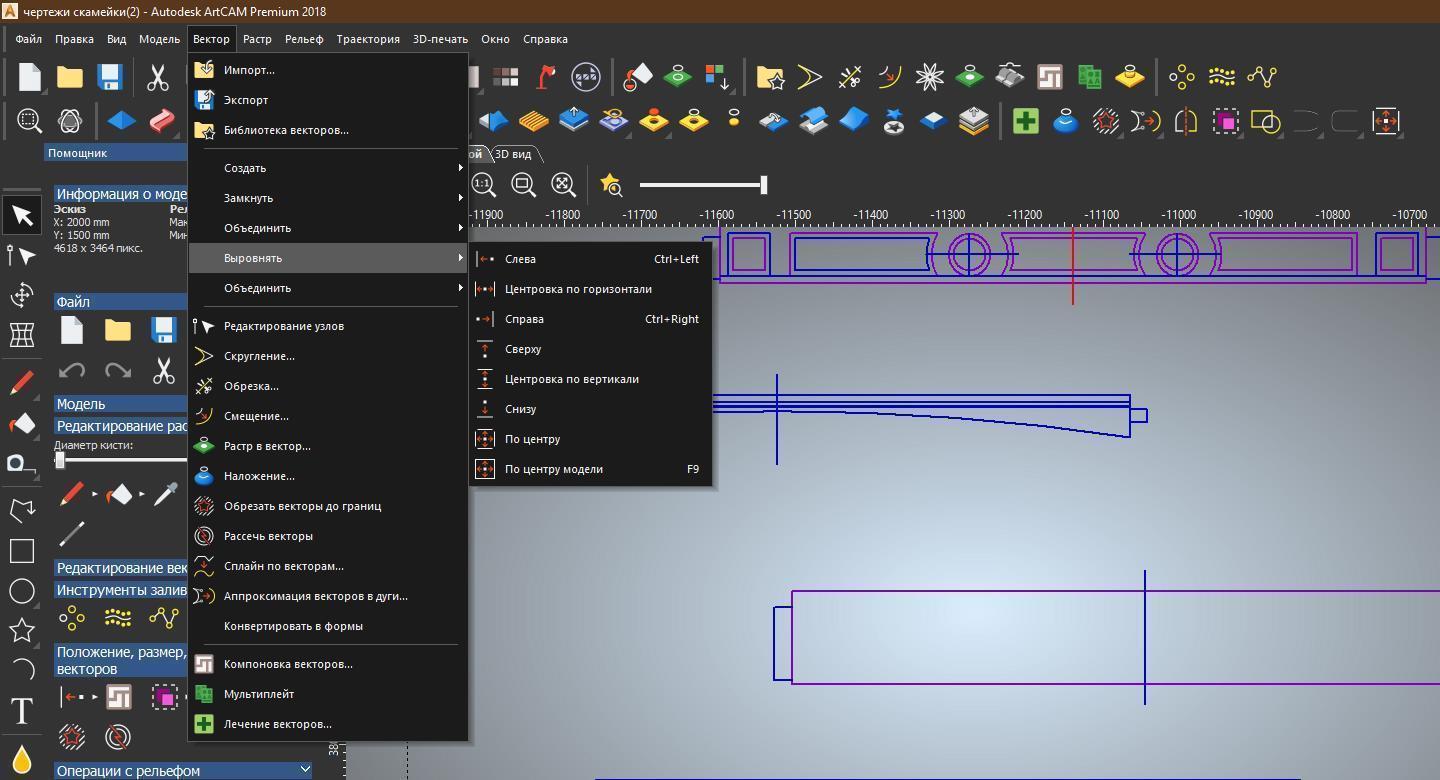Select Редактирование узлов menu entry
This screenshot has width=1440, height=780.
[328, 326]
